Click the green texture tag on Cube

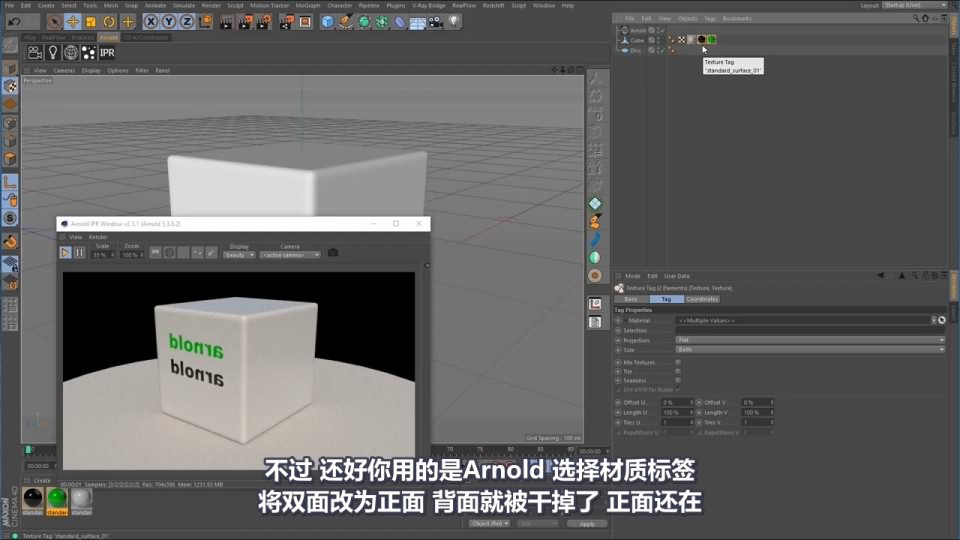click(x=711, y=39)
